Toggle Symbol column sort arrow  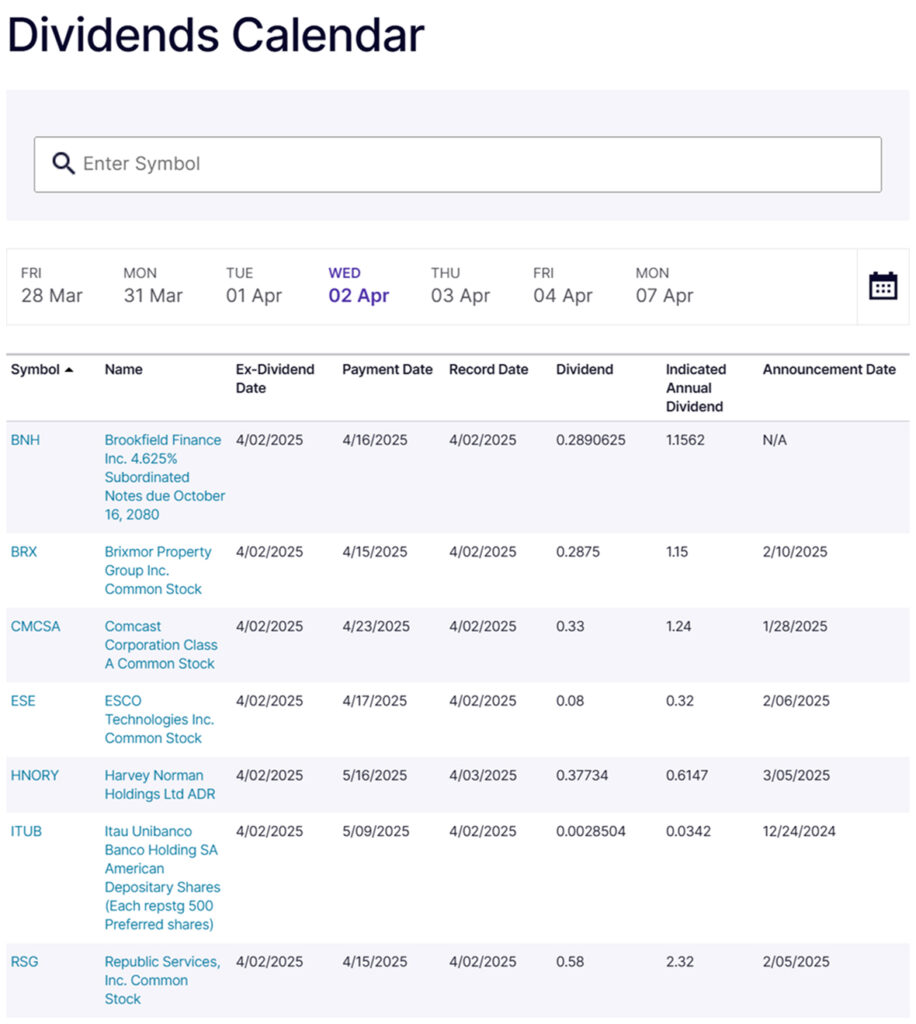pyautogui.click(x=69, y=370)
